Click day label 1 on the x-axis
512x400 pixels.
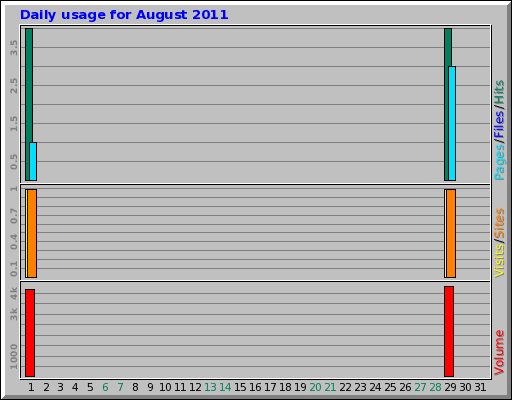[x=31, y=387]
